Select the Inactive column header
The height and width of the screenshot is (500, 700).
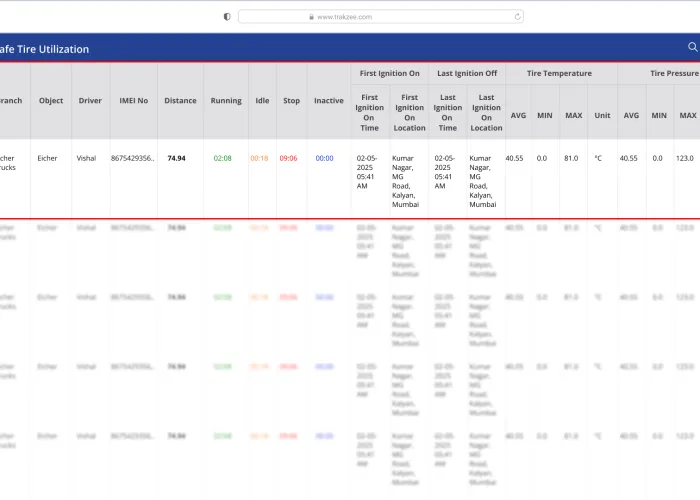tap(328, 101)
